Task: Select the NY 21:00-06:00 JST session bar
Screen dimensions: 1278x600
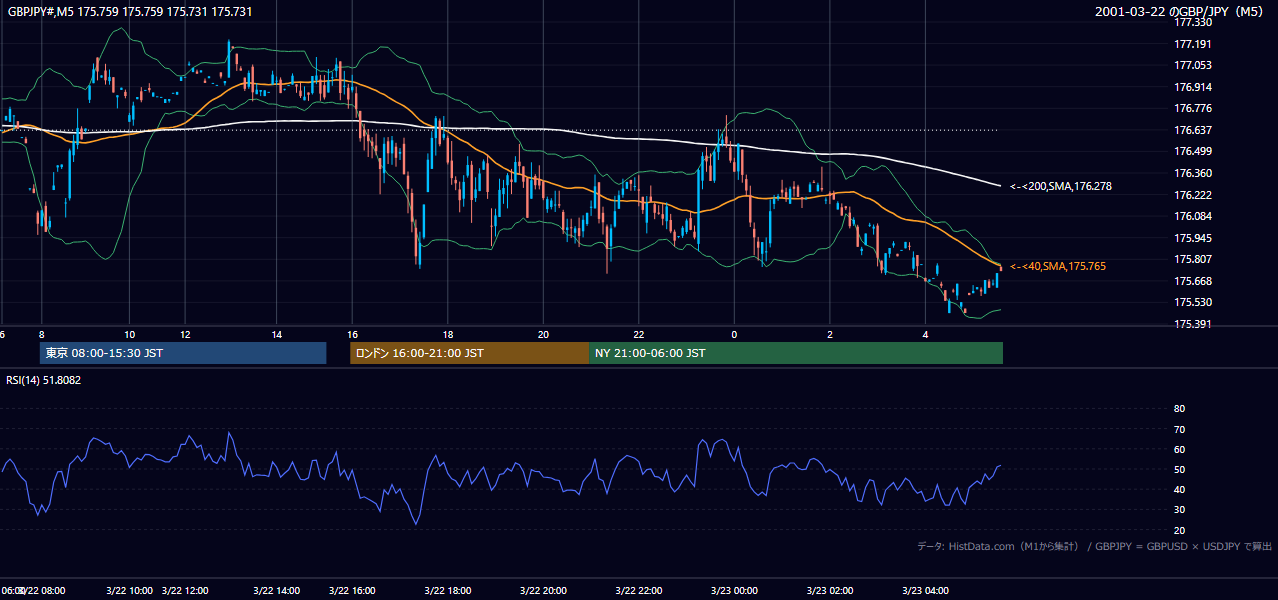Action: pos(796,353)
